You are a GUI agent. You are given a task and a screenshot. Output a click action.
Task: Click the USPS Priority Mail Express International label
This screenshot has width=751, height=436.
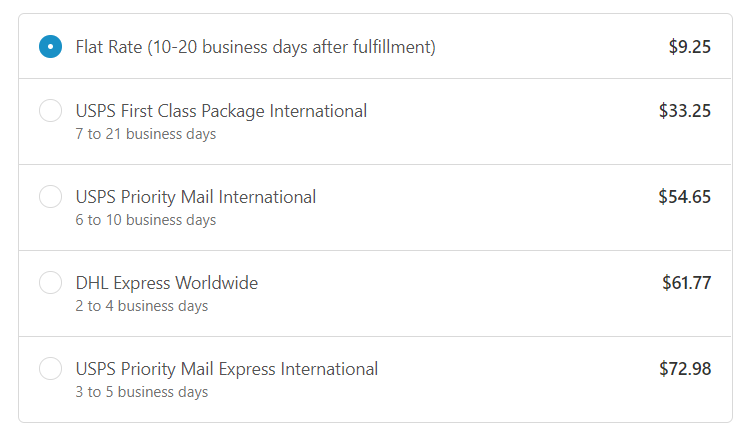tap(227, 369)
